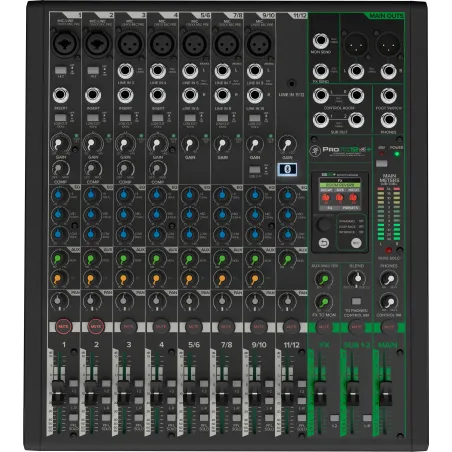Click the Foot Switch jack

click(389, 95)
